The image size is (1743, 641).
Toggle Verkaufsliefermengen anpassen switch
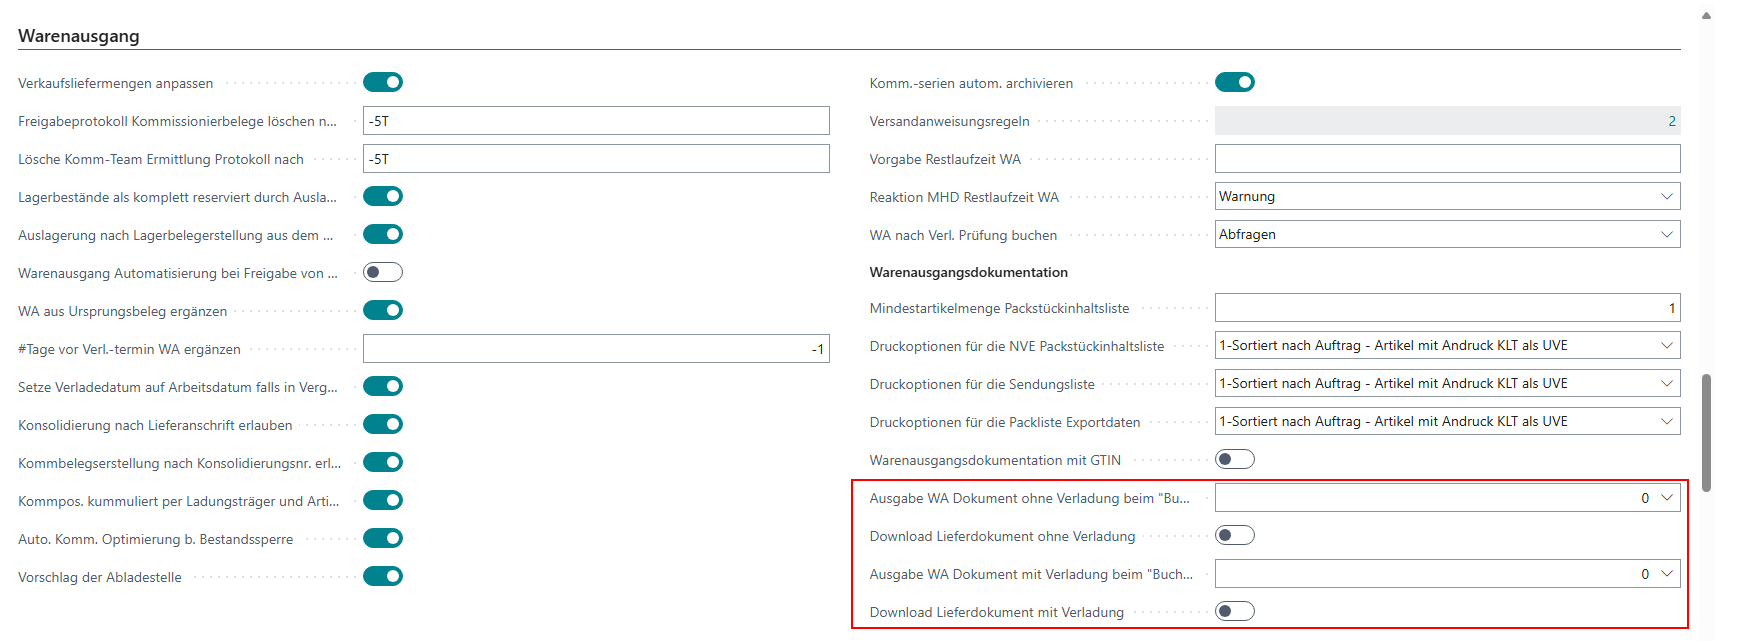(382, 82)
